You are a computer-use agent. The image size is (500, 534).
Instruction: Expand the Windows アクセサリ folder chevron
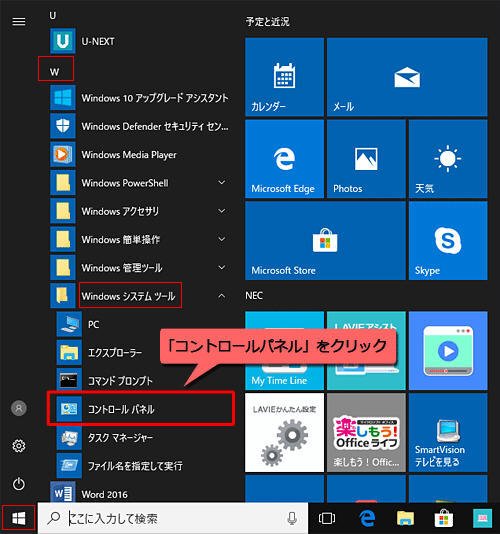(221, 211)
